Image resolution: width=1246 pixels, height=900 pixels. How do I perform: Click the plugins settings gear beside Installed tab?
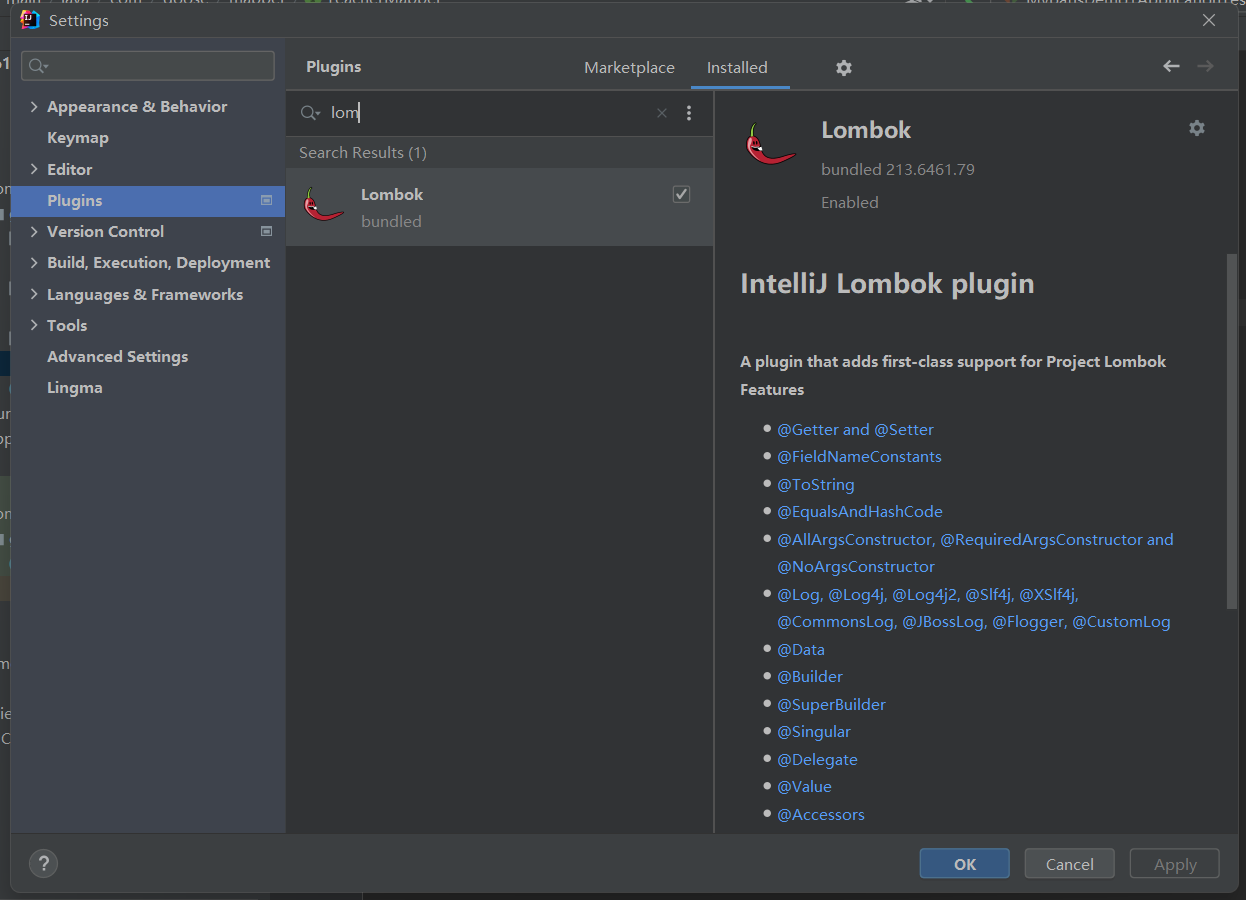click(x=844, y=68)
